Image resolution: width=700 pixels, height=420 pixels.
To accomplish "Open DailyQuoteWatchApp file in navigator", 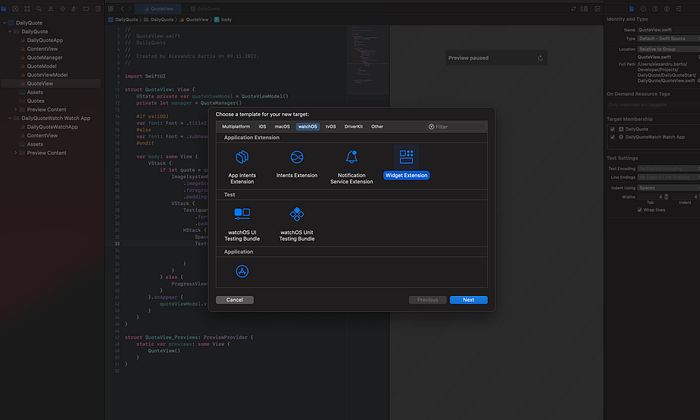I will [52, 127].
